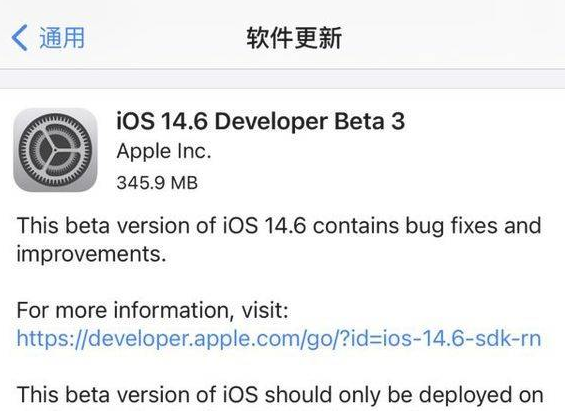This screenshot has height=411, width=565.
Task: Open the developer.apple.com release notes link
Action: click(x=279, y=339)
